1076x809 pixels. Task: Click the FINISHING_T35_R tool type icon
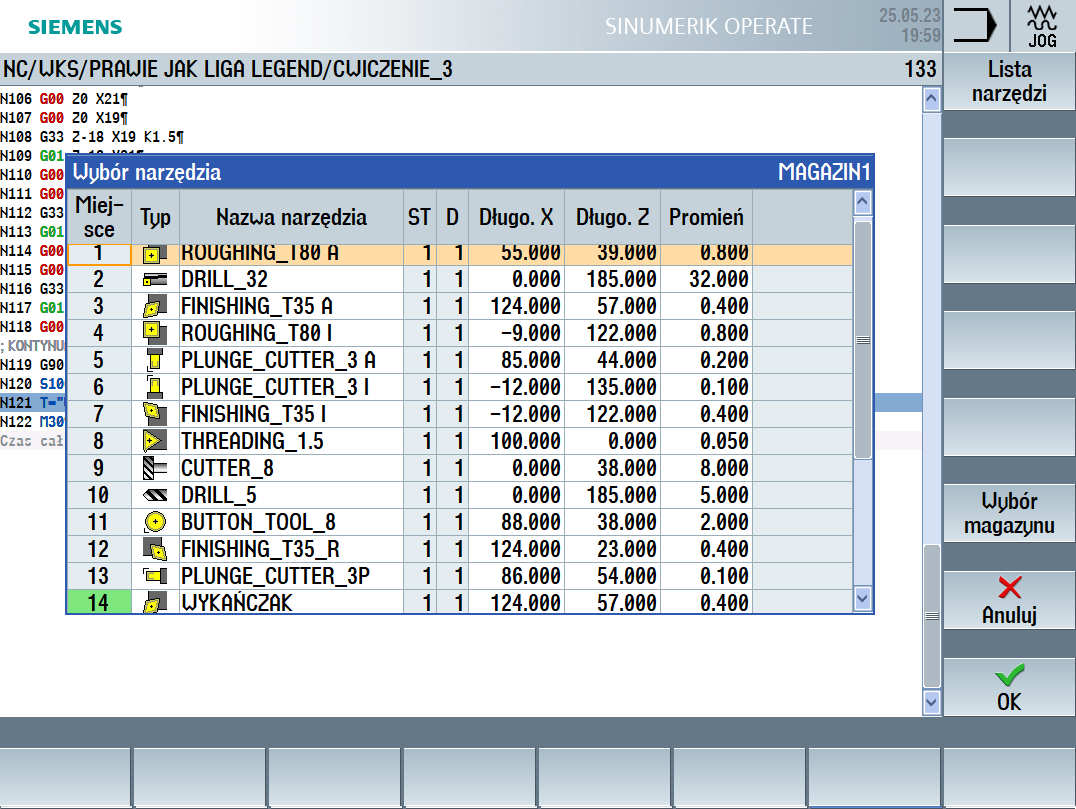154,549
